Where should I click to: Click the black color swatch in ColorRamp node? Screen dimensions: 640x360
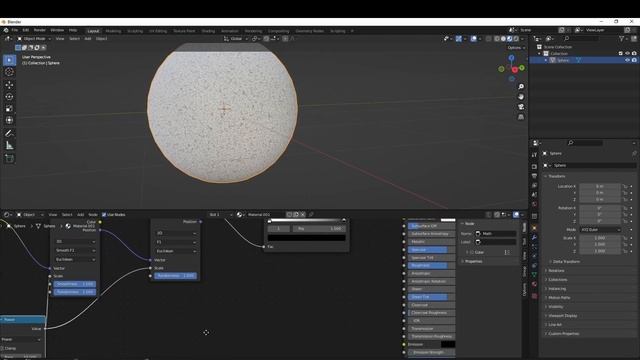(x=307, y=238)
